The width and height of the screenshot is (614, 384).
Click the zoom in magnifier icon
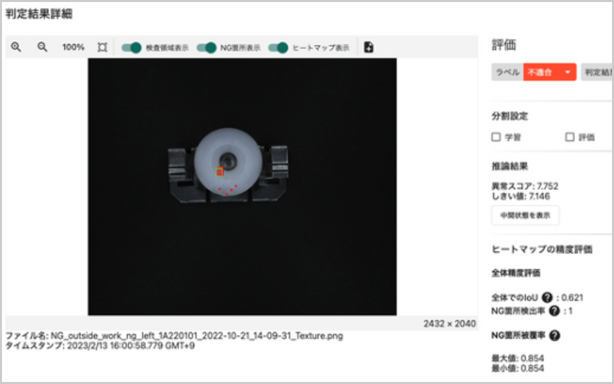pyautogui.click(x=16, y=47)
